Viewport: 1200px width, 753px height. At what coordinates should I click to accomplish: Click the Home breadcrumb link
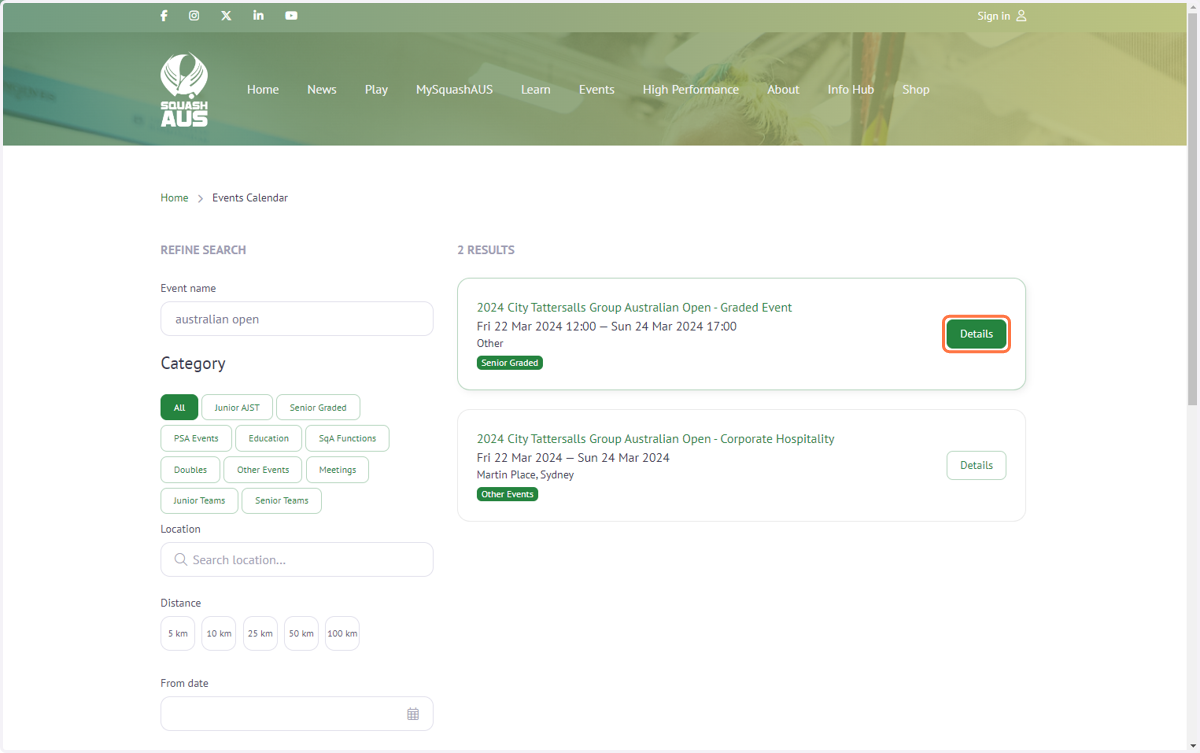tap(174, 198)
